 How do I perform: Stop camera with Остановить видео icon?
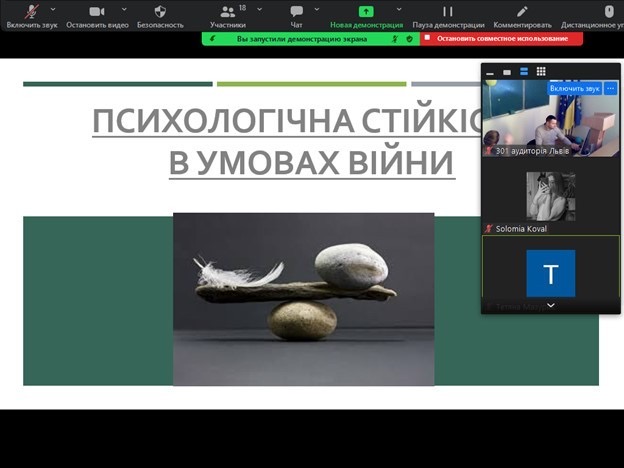point(97,12)
